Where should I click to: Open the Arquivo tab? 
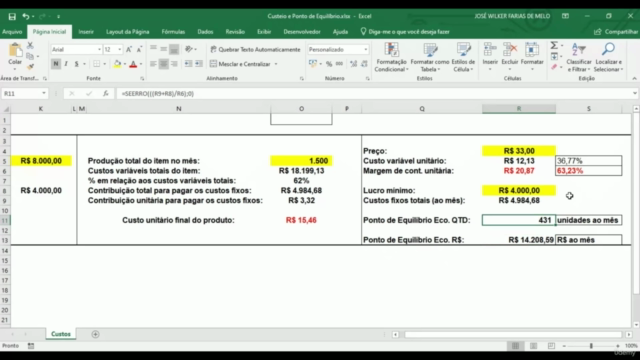[x=12, y=32]
